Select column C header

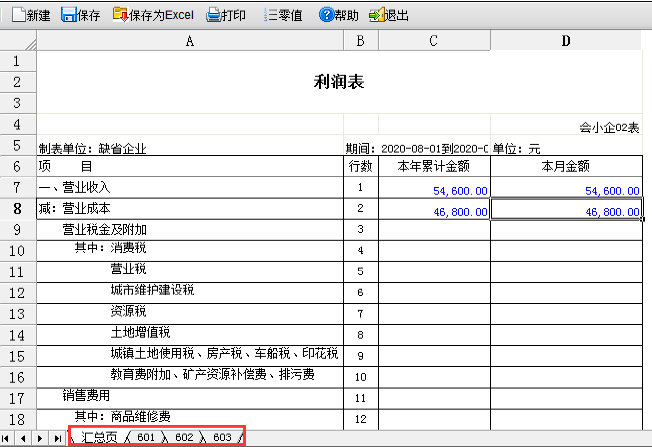click(x=434, y=41)
